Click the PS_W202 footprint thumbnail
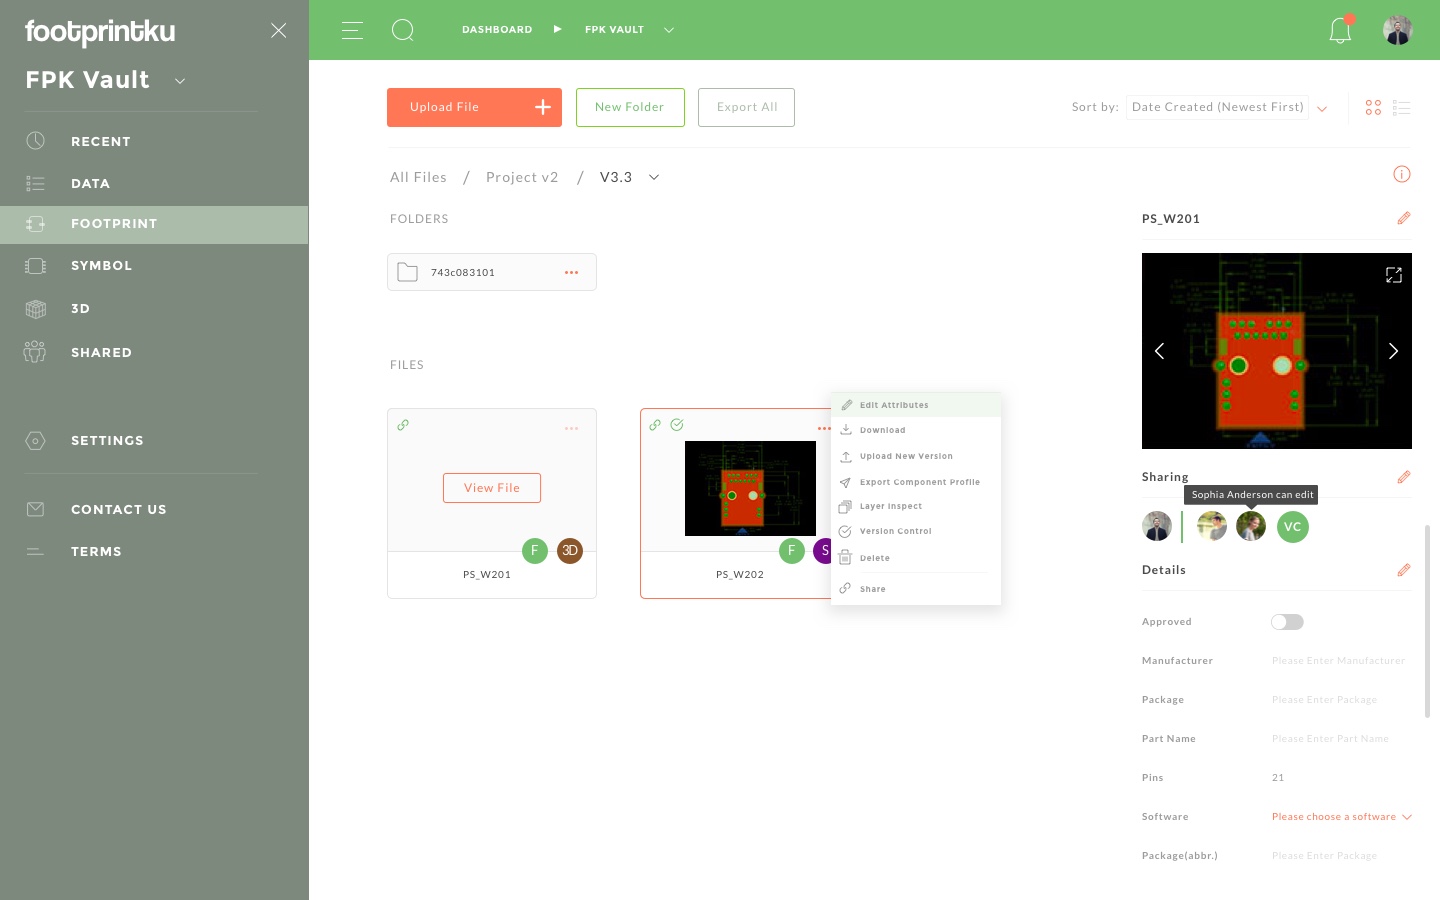This screenshot has width=1440, height=900. [750, 488]
